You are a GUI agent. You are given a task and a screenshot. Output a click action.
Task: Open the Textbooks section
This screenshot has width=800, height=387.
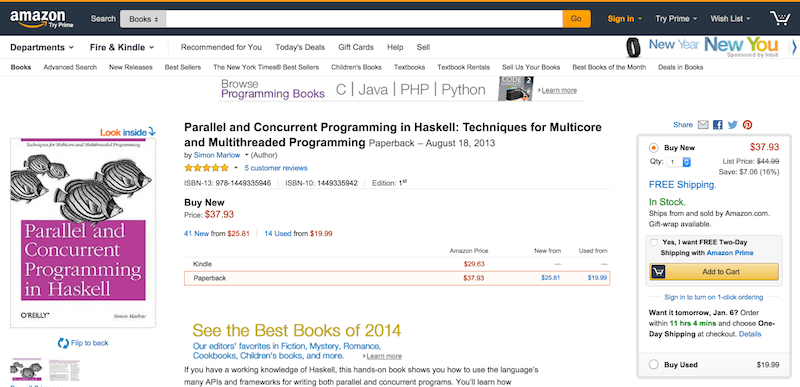coord(409,67)
